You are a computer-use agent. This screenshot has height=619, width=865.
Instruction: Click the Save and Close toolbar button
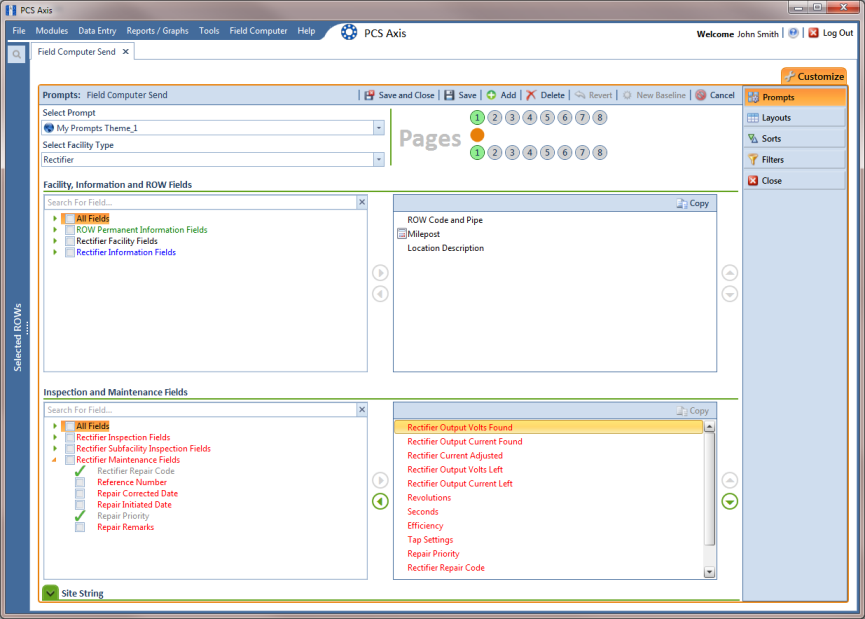[399, 95]
